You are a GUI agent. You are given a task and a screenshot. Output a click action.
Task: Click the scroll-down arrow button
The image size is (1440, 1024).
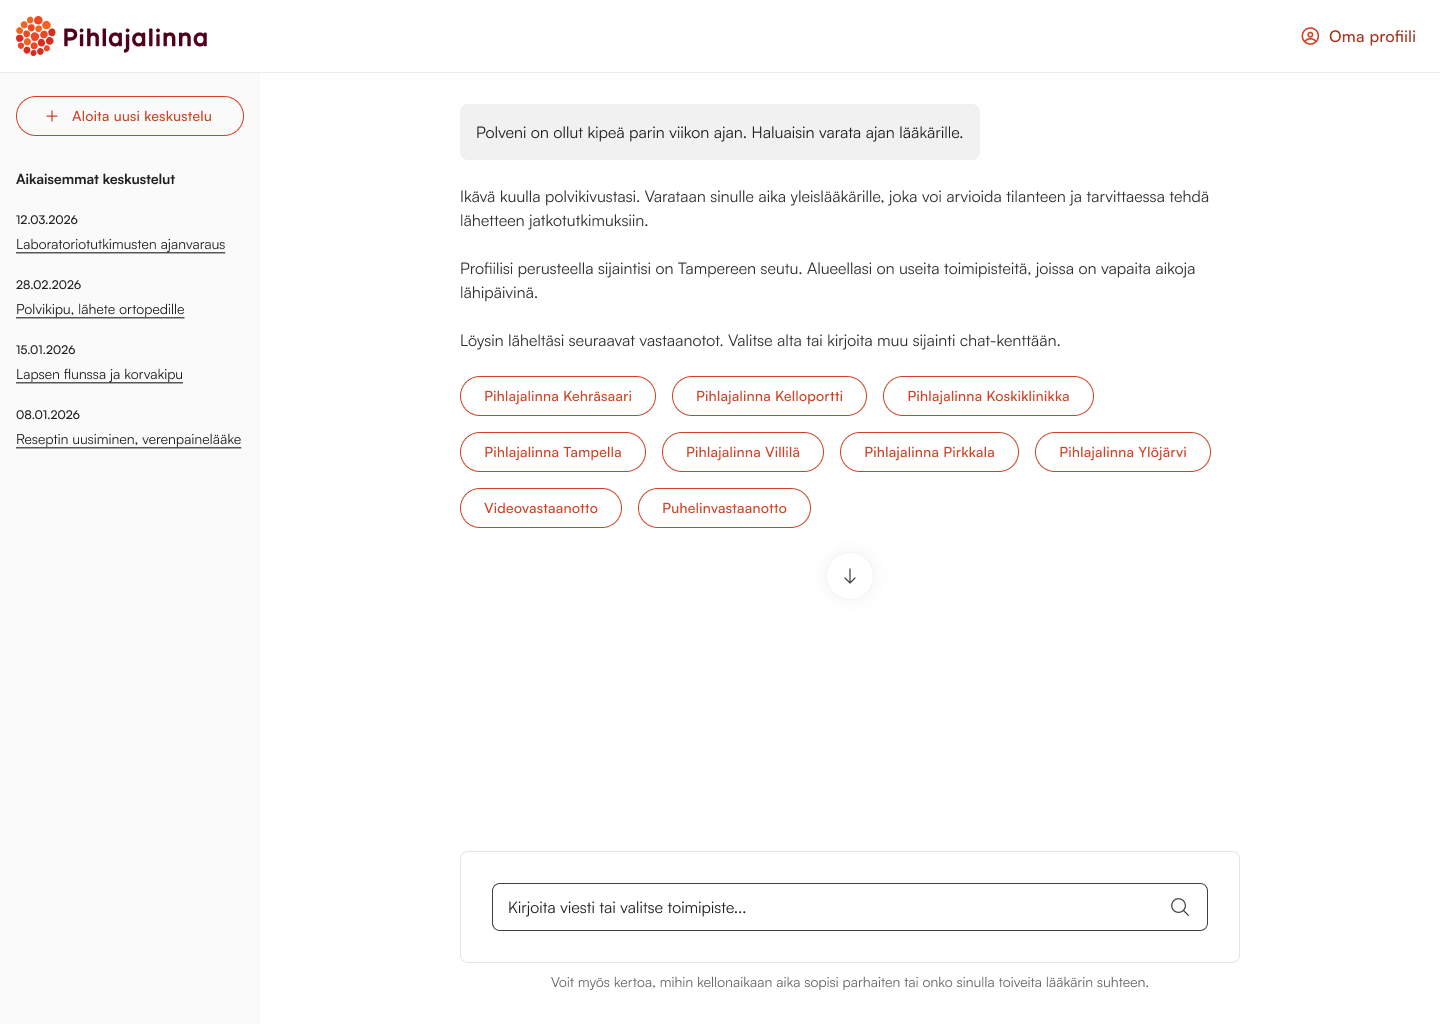coord(850,576)
